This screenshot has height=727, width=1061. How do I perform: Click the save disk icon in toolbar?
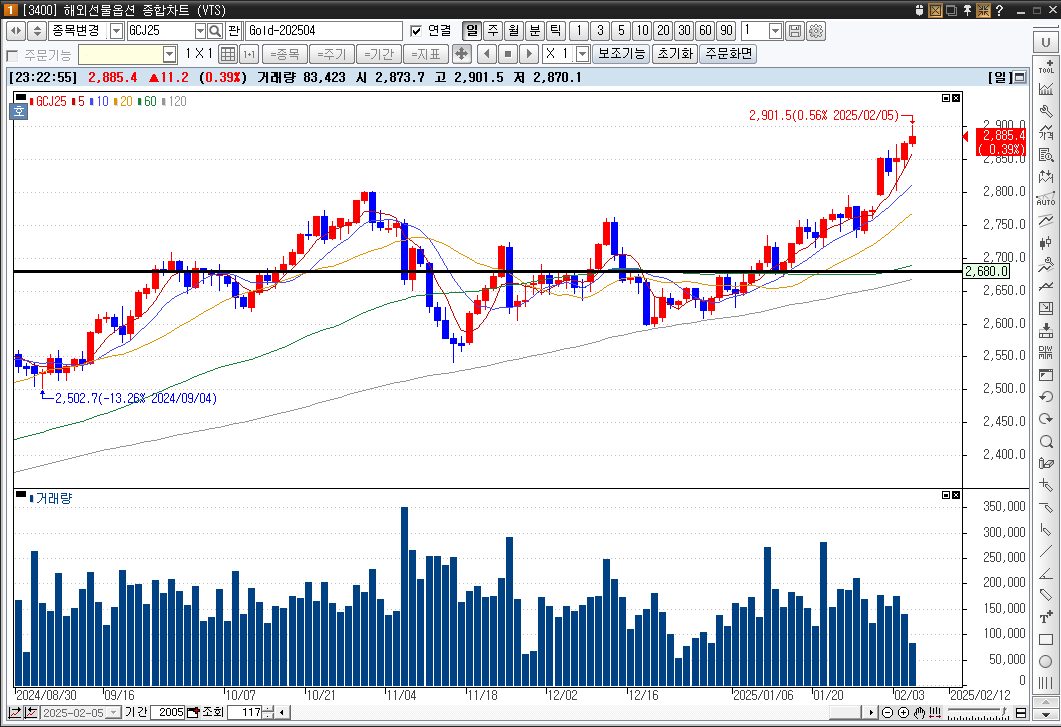click(x=795, y=30)
